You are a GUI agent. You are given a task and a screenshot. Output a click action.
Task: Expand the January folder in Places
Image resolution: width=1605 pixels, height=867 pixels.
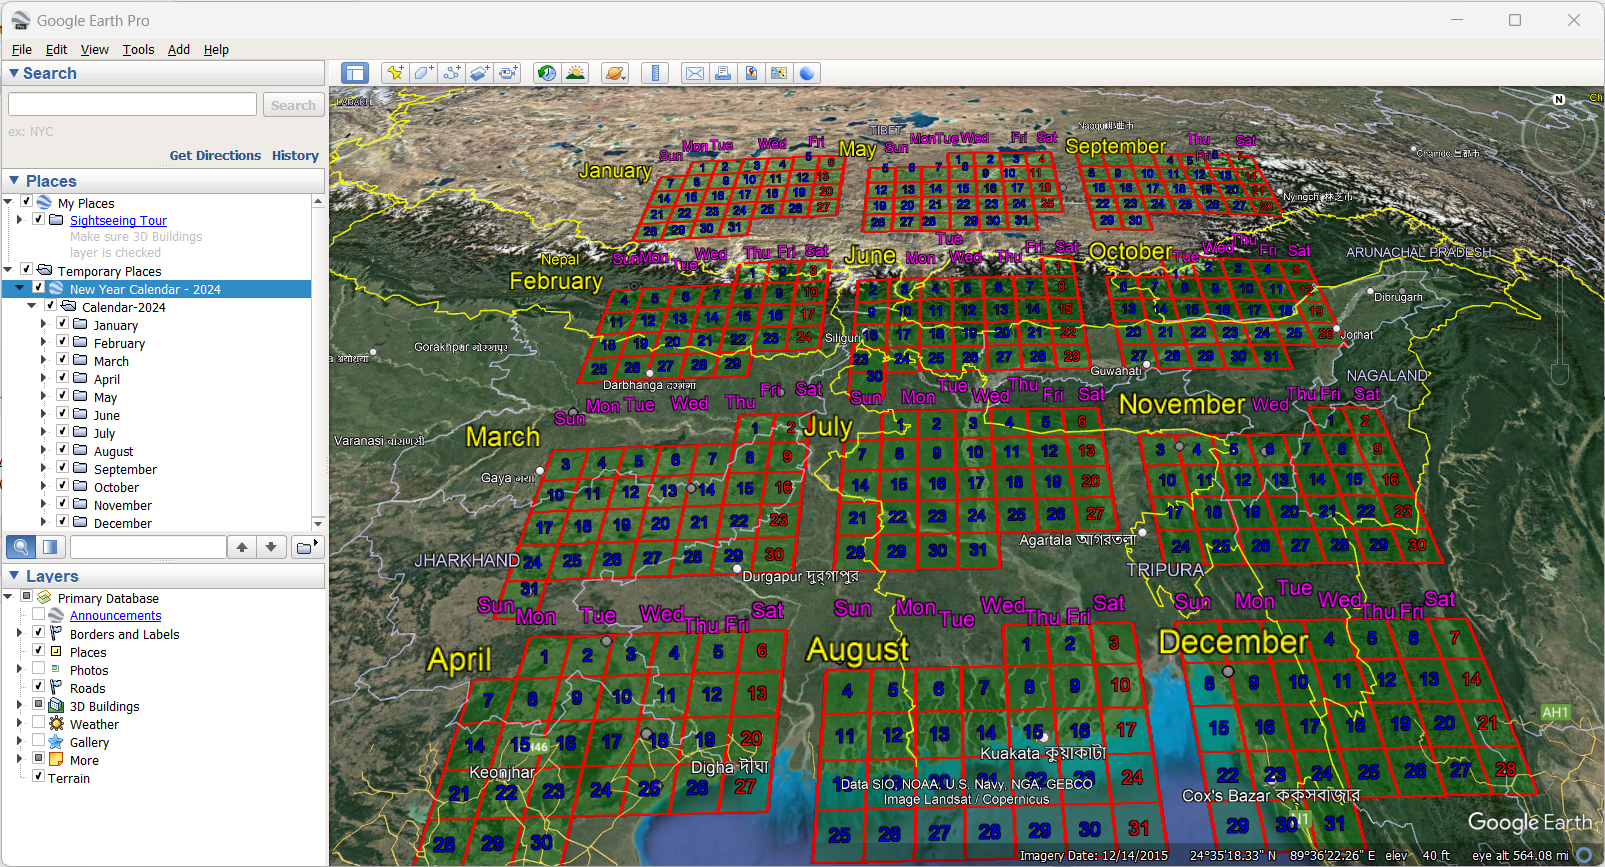(43, 325)
